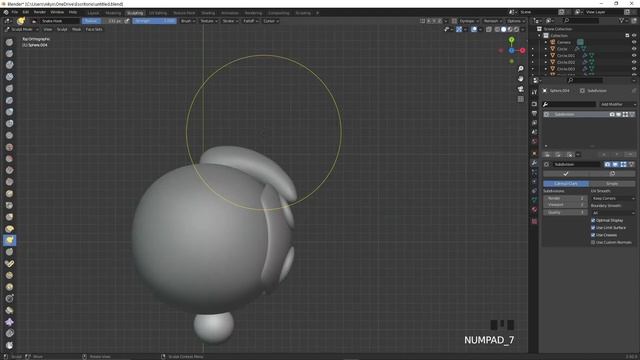Screen dimensions: 640x360
Task: Click the viewport zoom magnifier icon
Action: click(520, 69)
